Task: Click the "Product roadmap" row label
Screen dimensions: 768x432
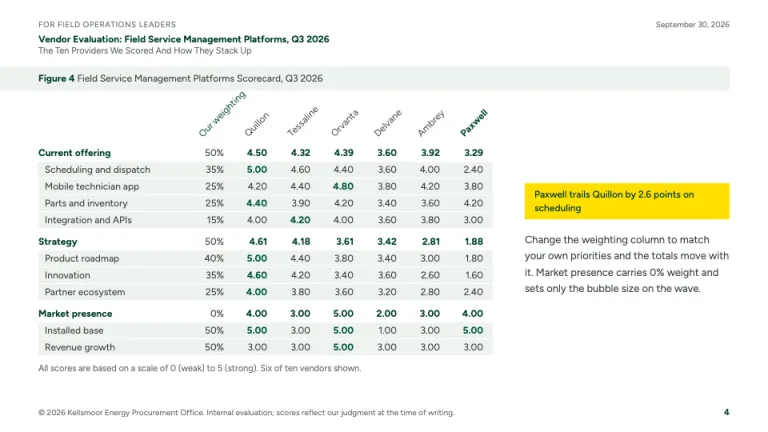Action: coord(82,258)
